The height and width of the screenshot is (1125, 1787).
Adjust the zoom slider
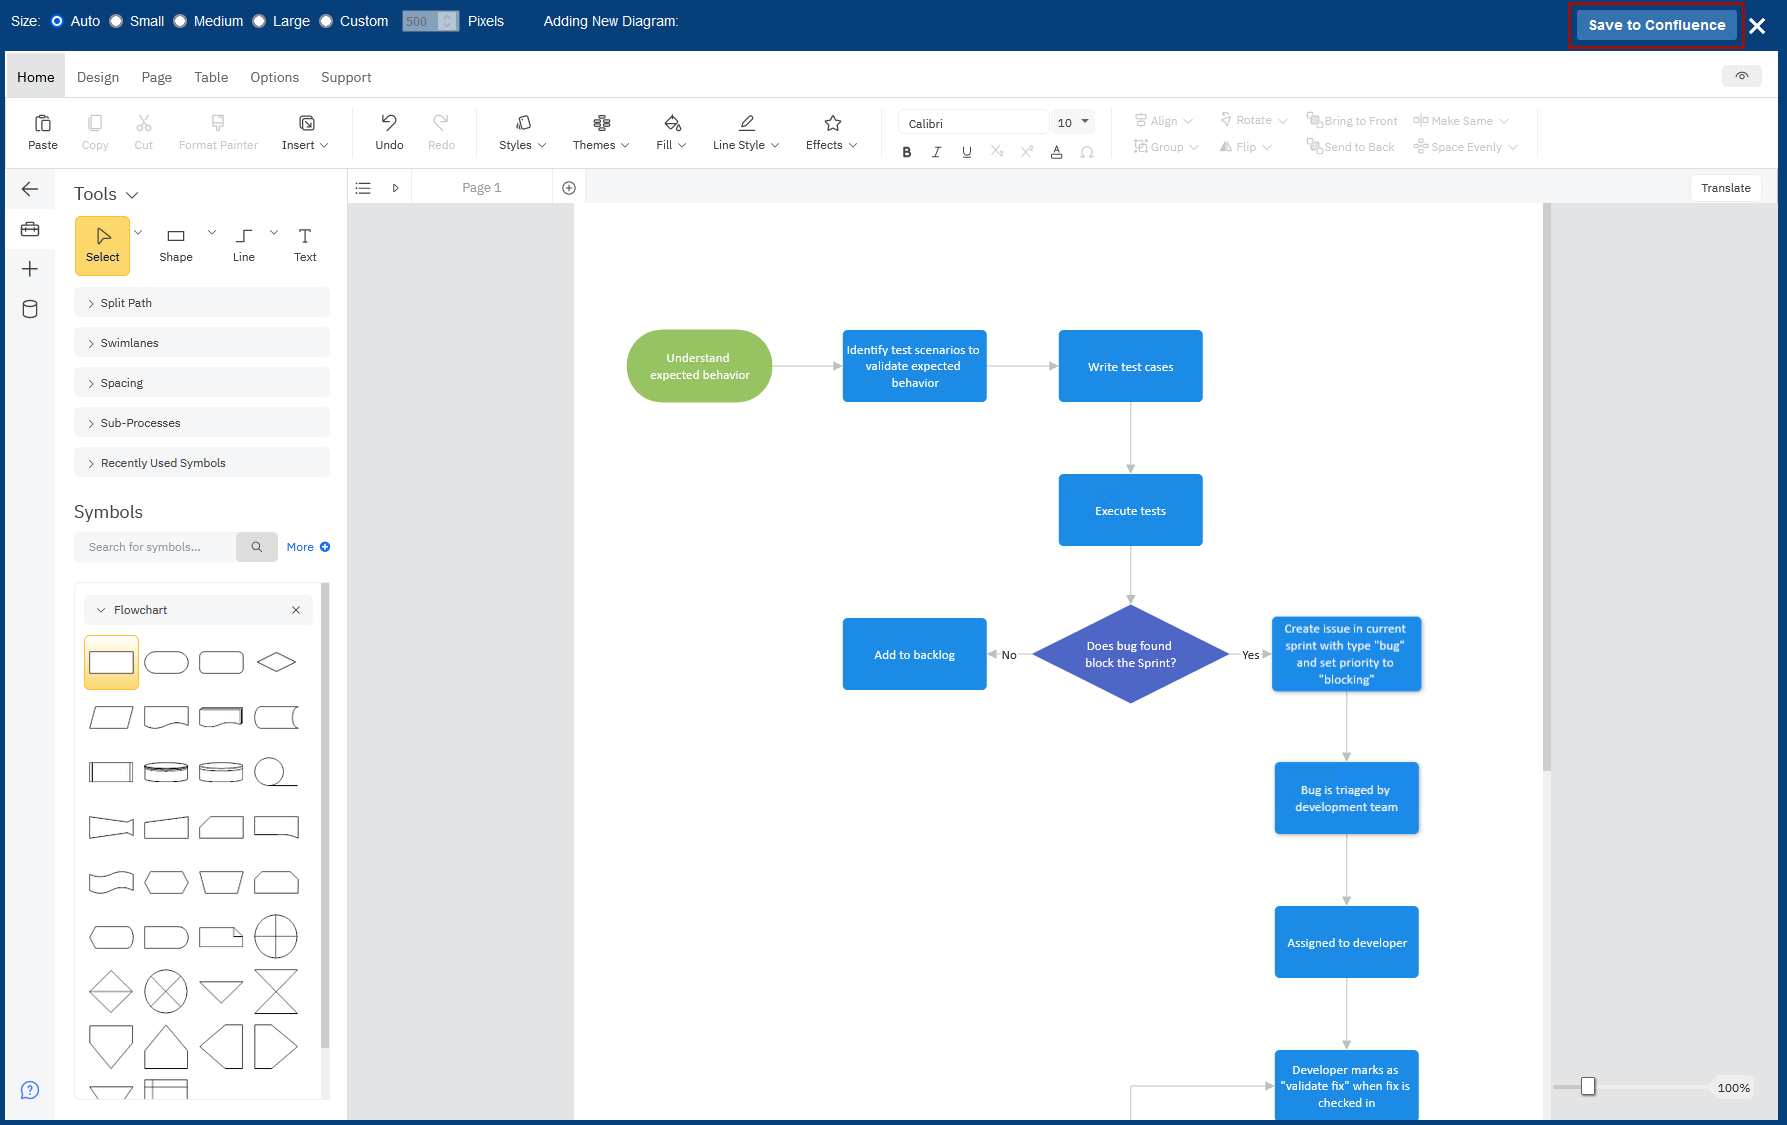(1590, 1086)
